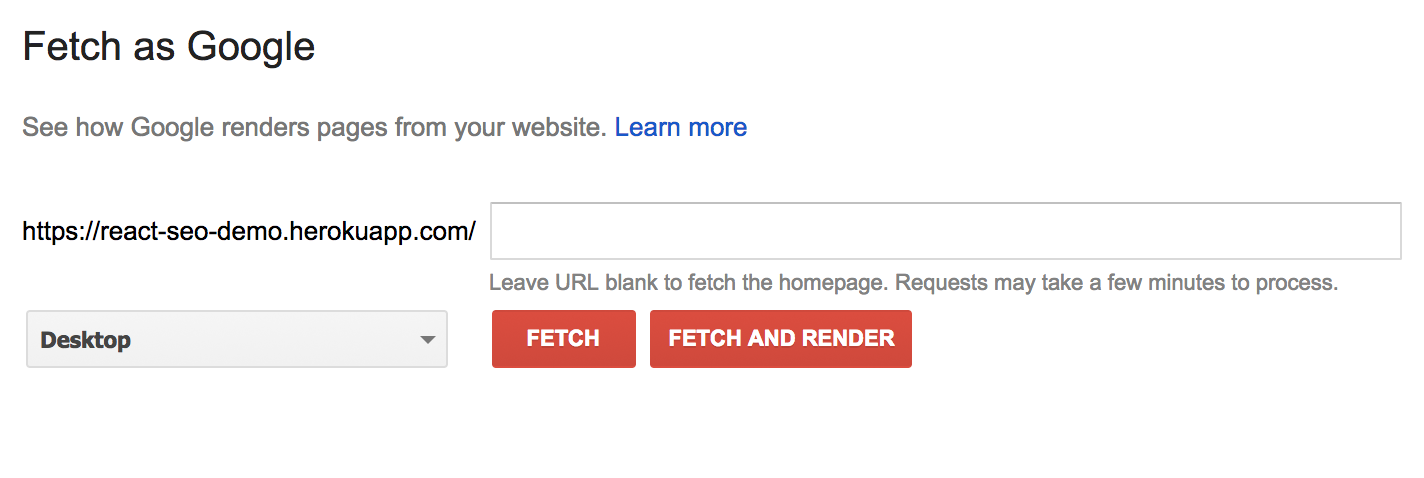Viewport: 1424px width, 478px height.
Task: Start fetching and rendering the page
Action: pyautogui.click(x=780, y=339)
